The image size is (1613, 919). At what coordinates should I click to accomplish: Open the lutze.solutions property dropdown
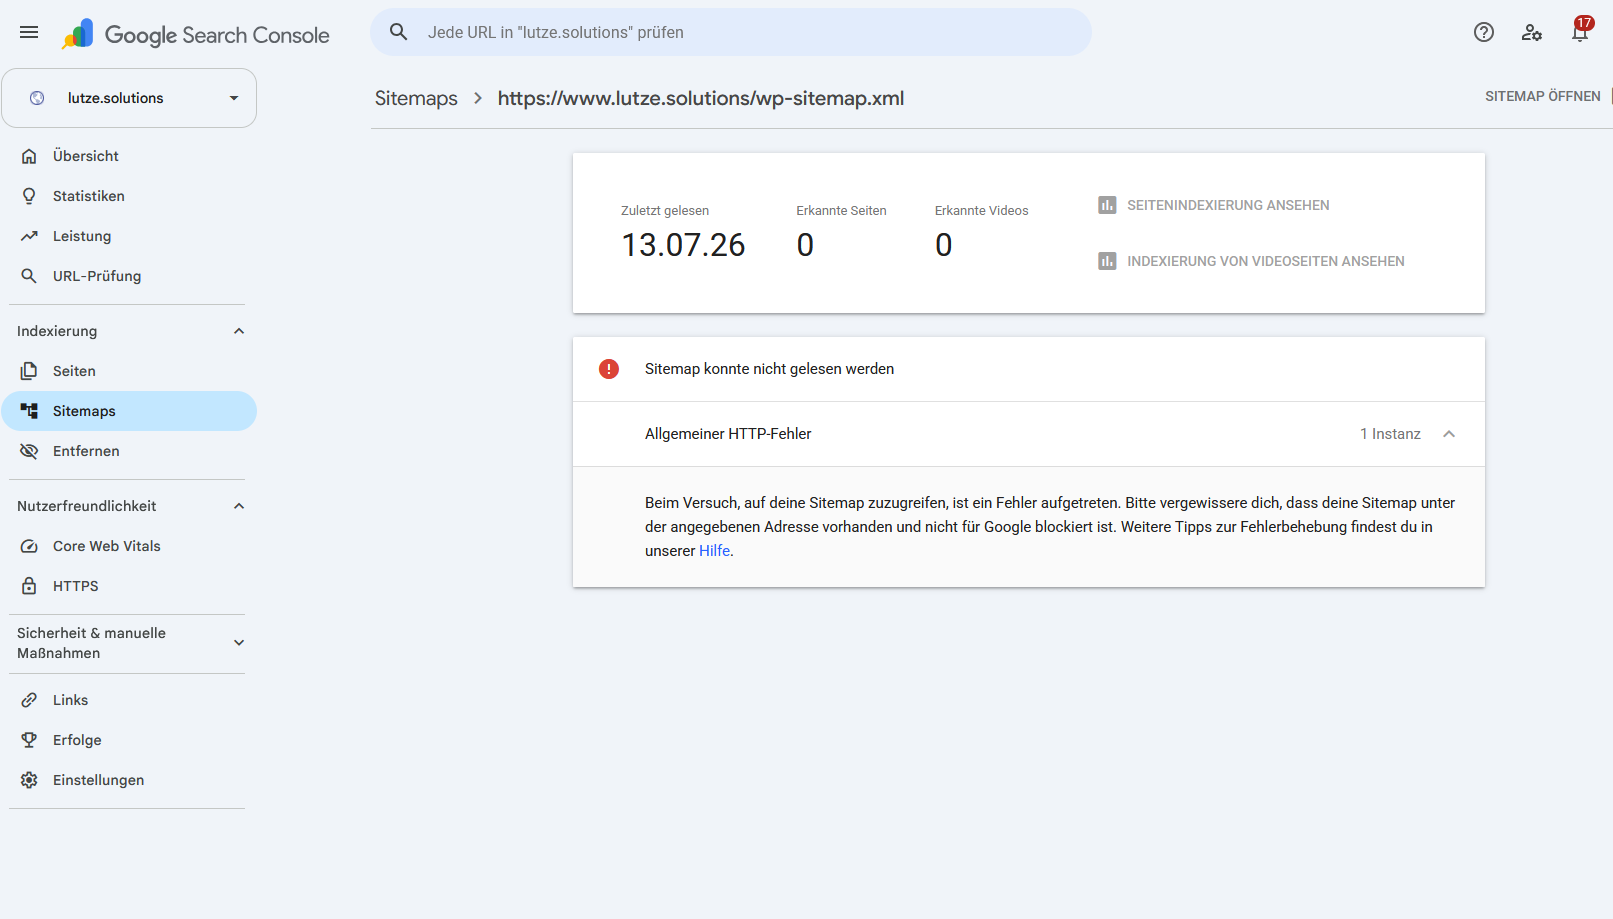pos(129,98)
